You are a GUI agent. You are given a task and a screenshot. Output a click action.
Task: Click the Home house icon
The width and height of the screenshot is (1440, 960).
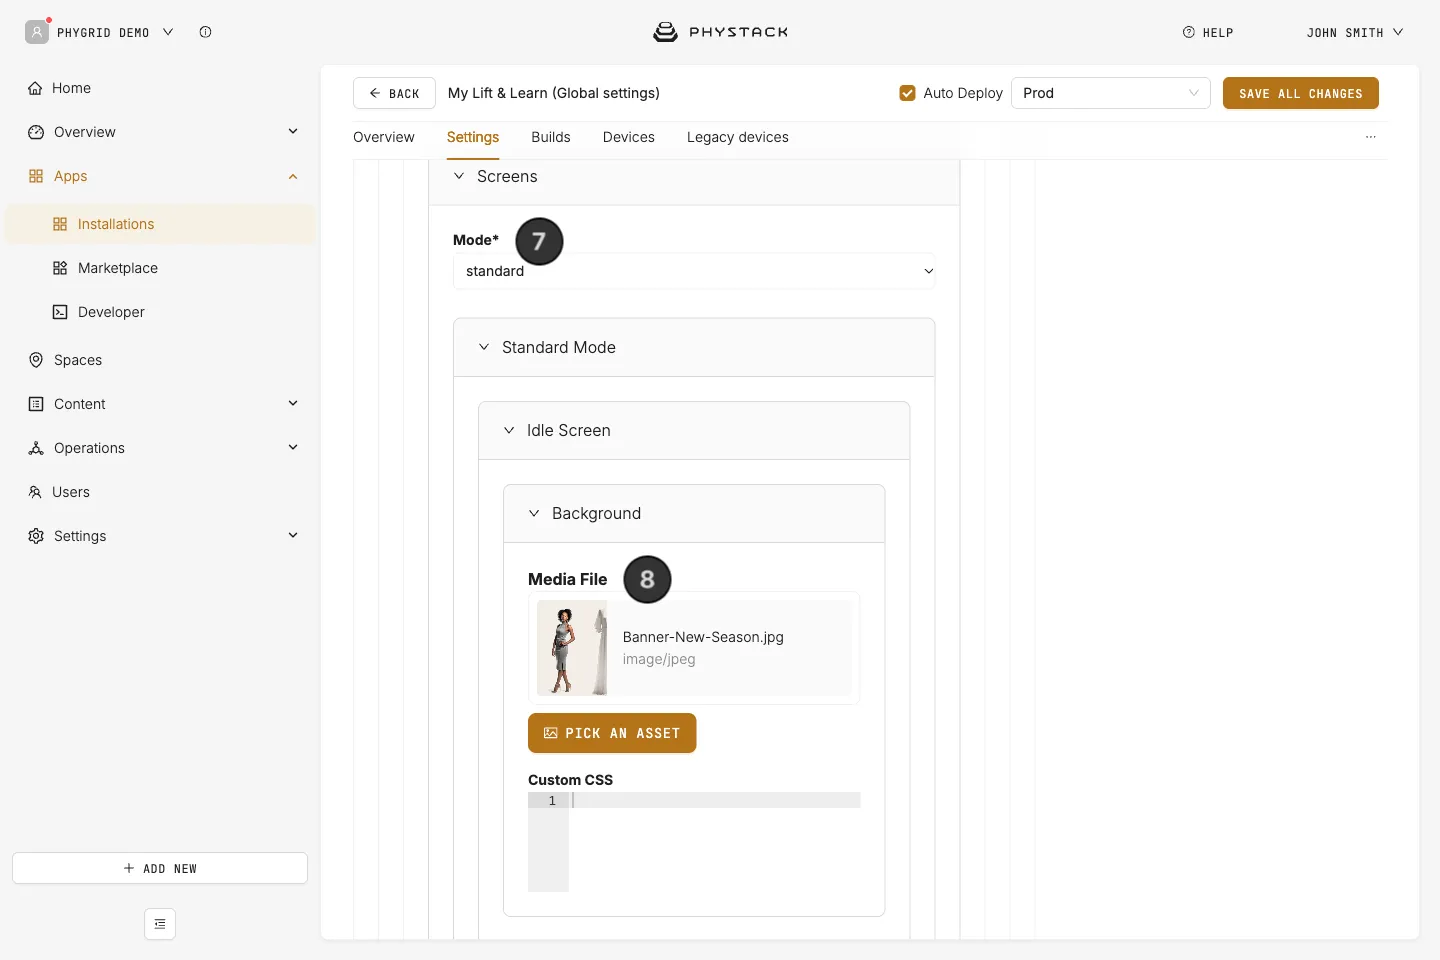tap(36, 88)
